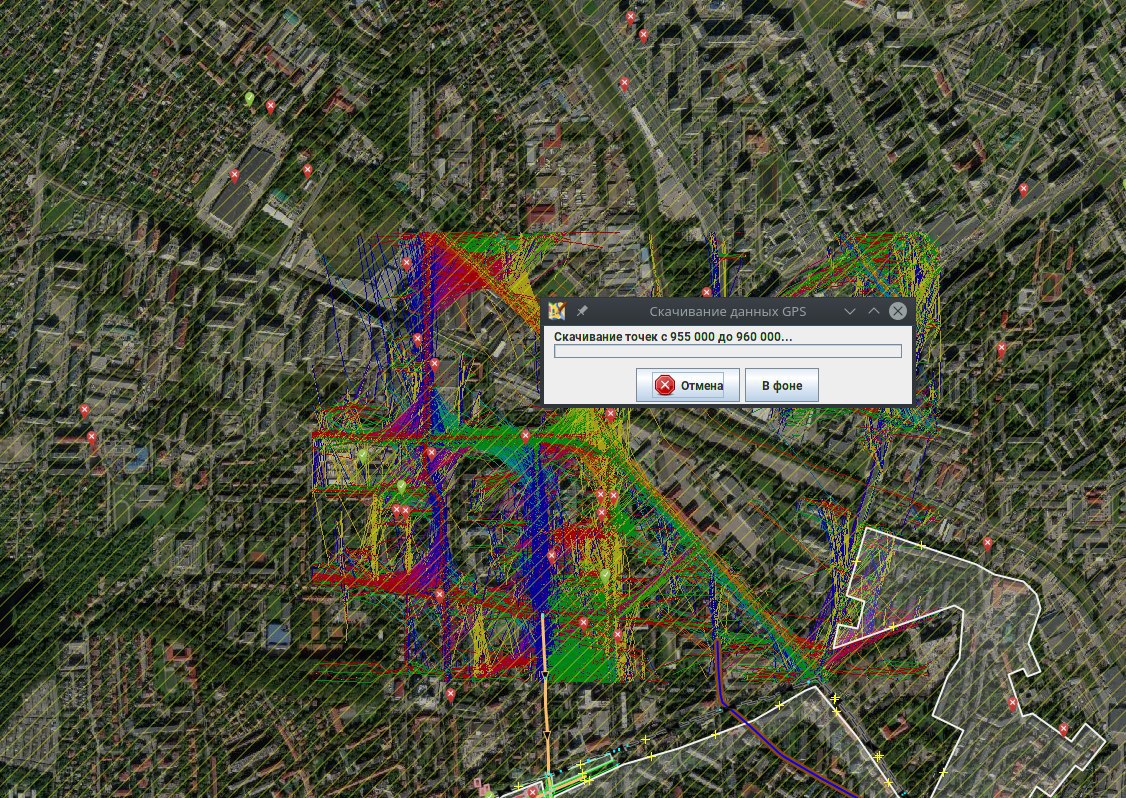Click the download progress bar

click(727, 351)
